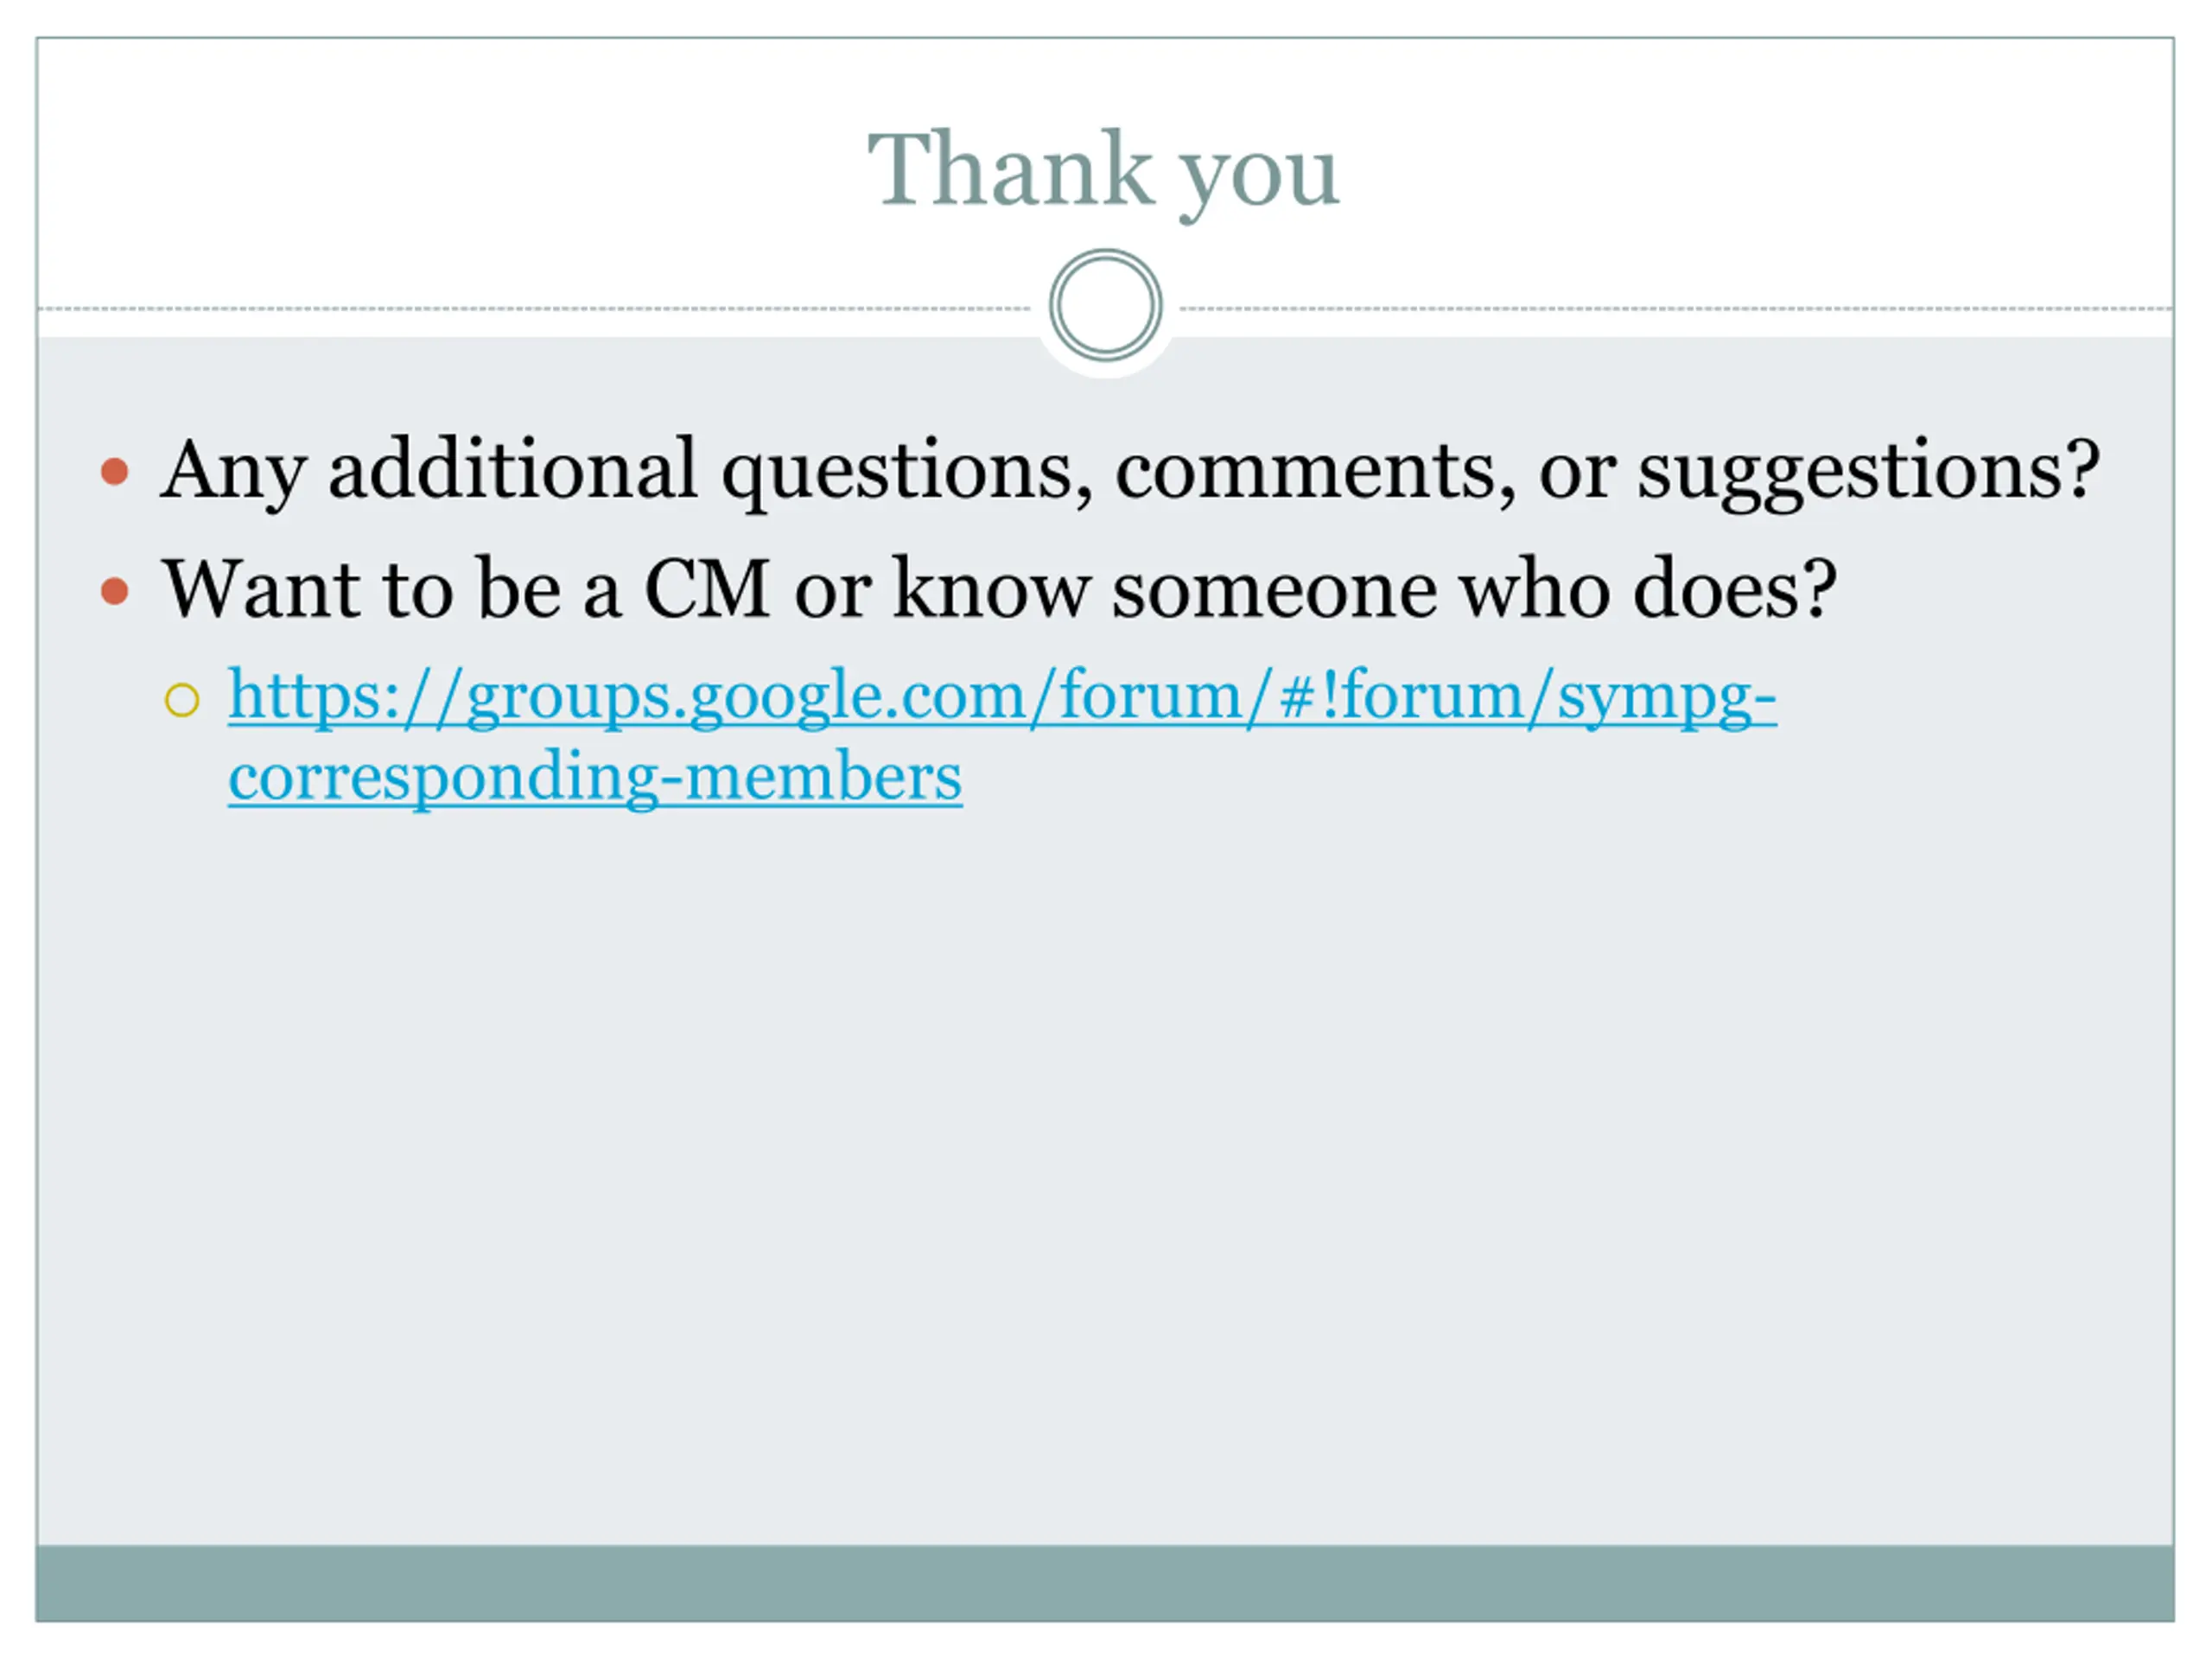Click the dashed divider line left of circle
The height and width of the screenshot is (1659, 2212).
(x=535, y=309)
